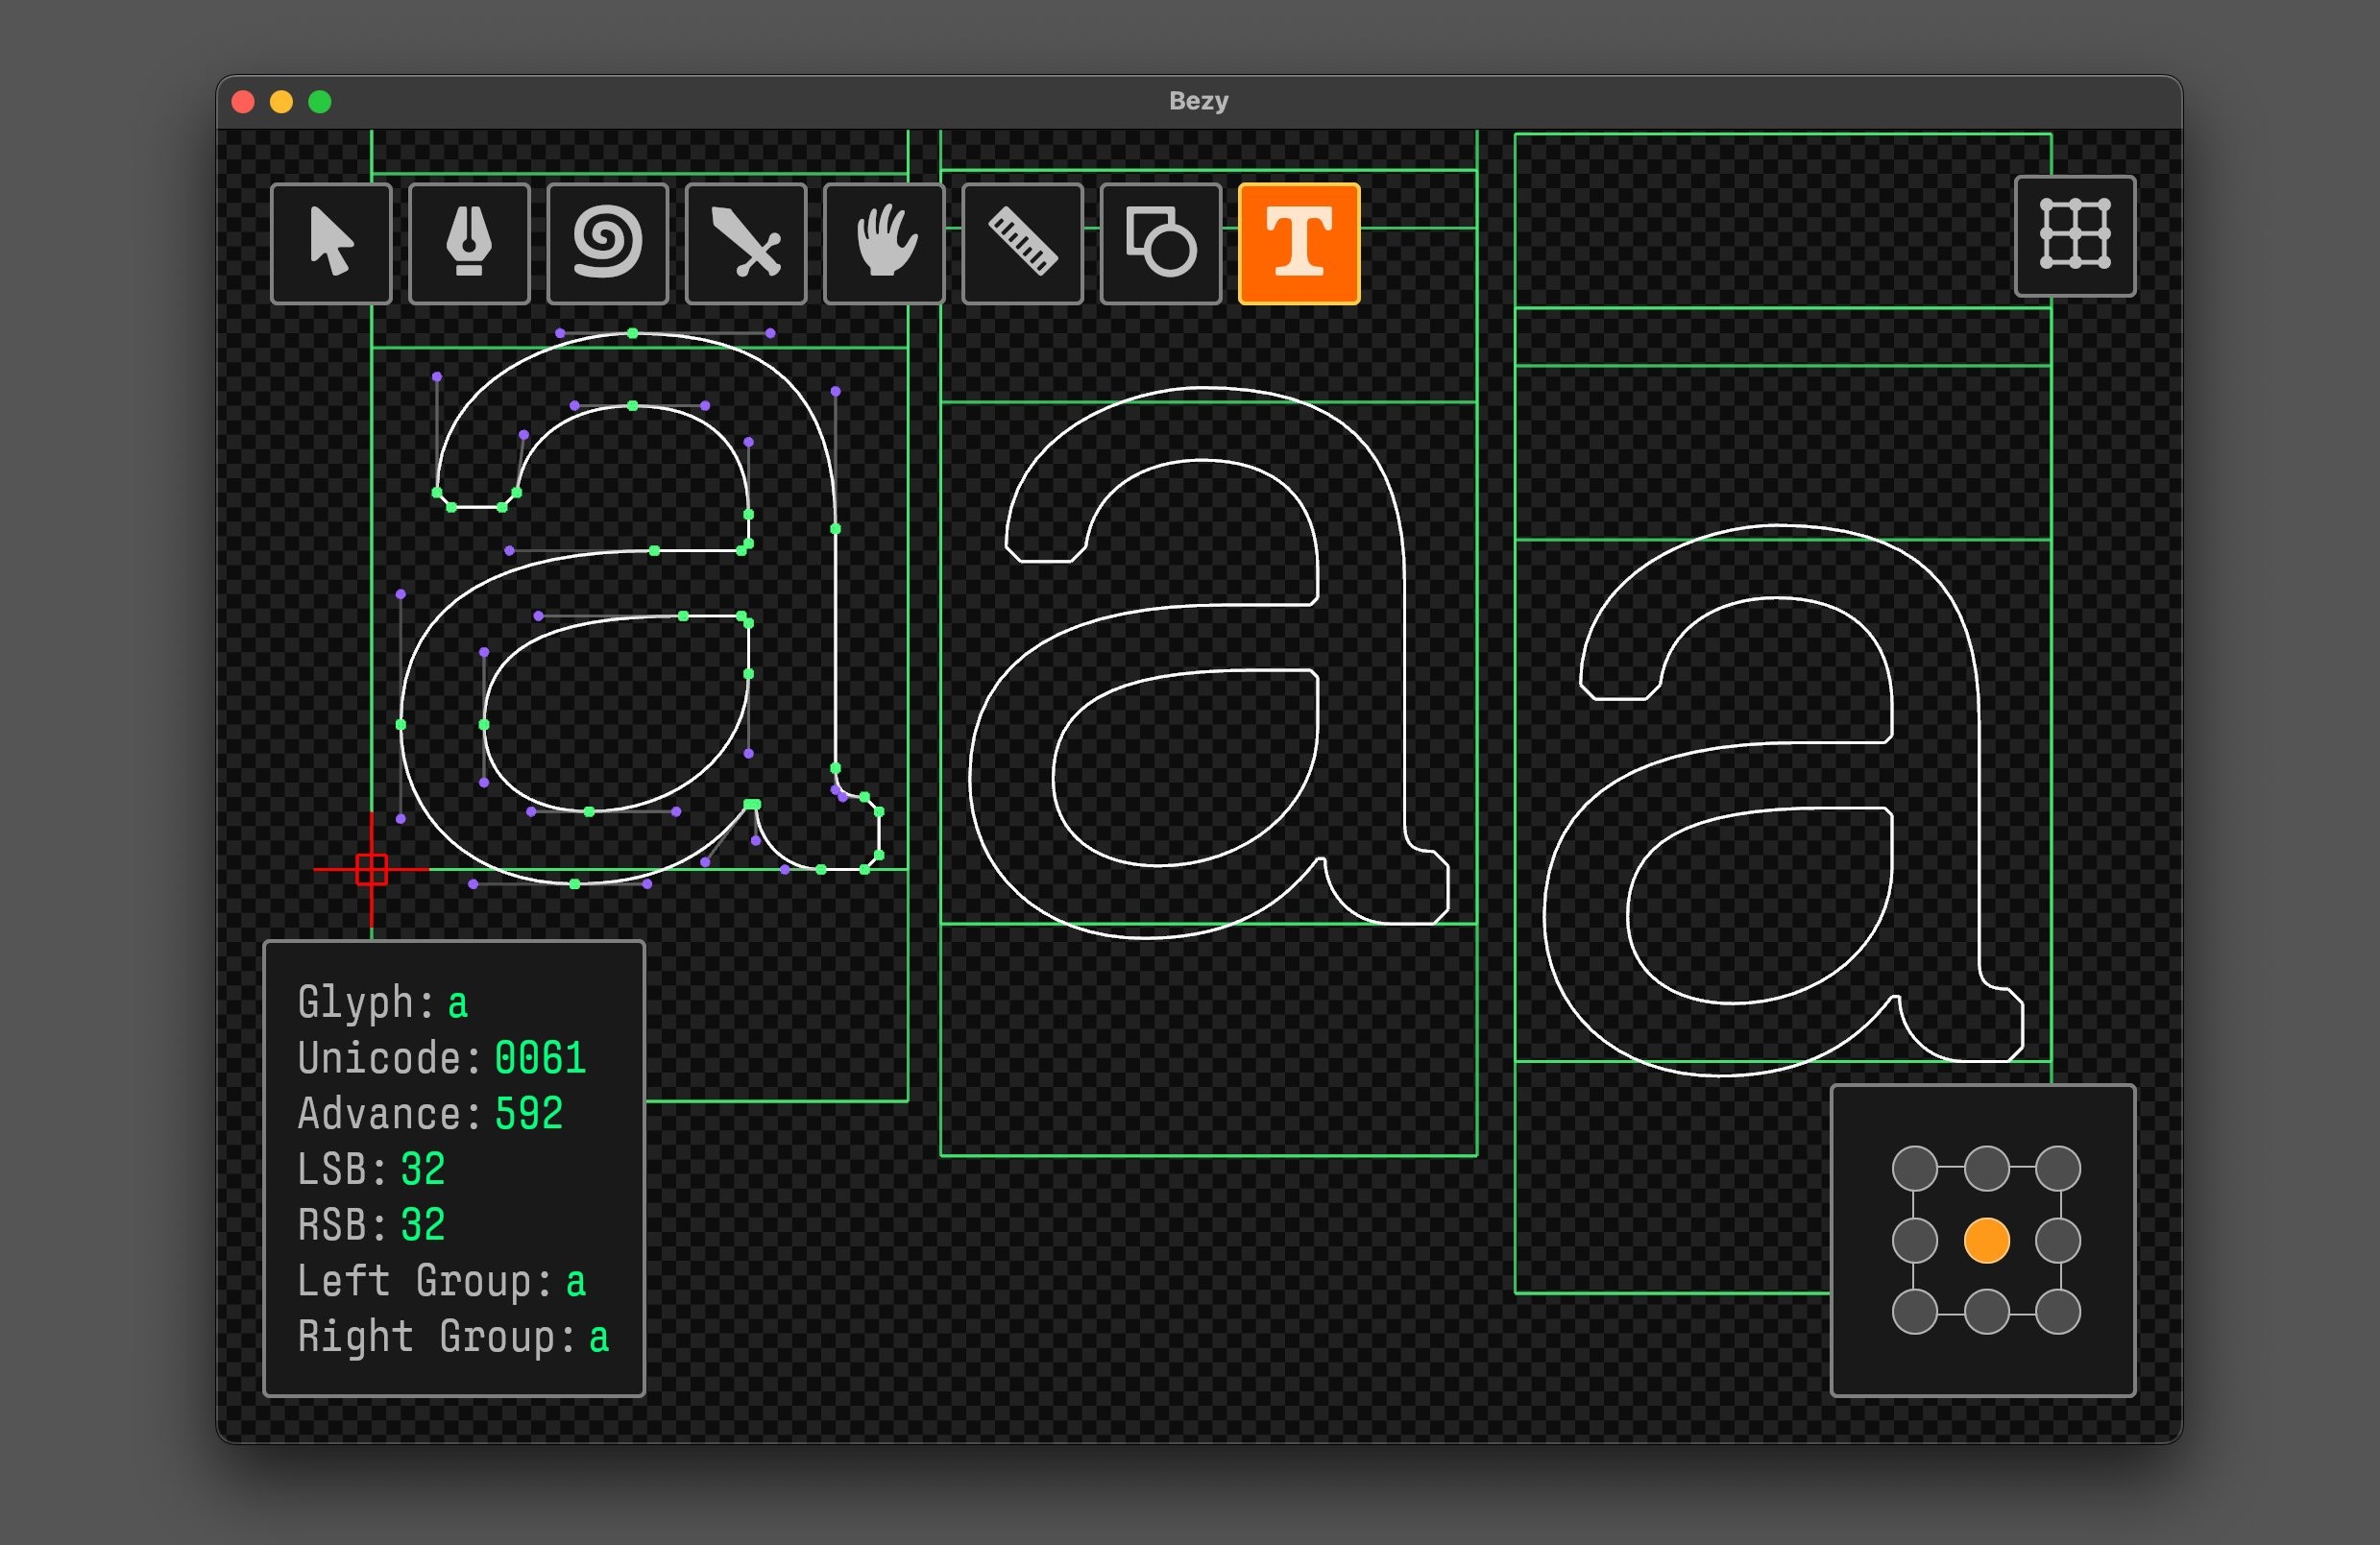The height and width of the screenshot is (1545, 2380).
Task: Click the green fullscreen window button
Action: coord(320,102)
